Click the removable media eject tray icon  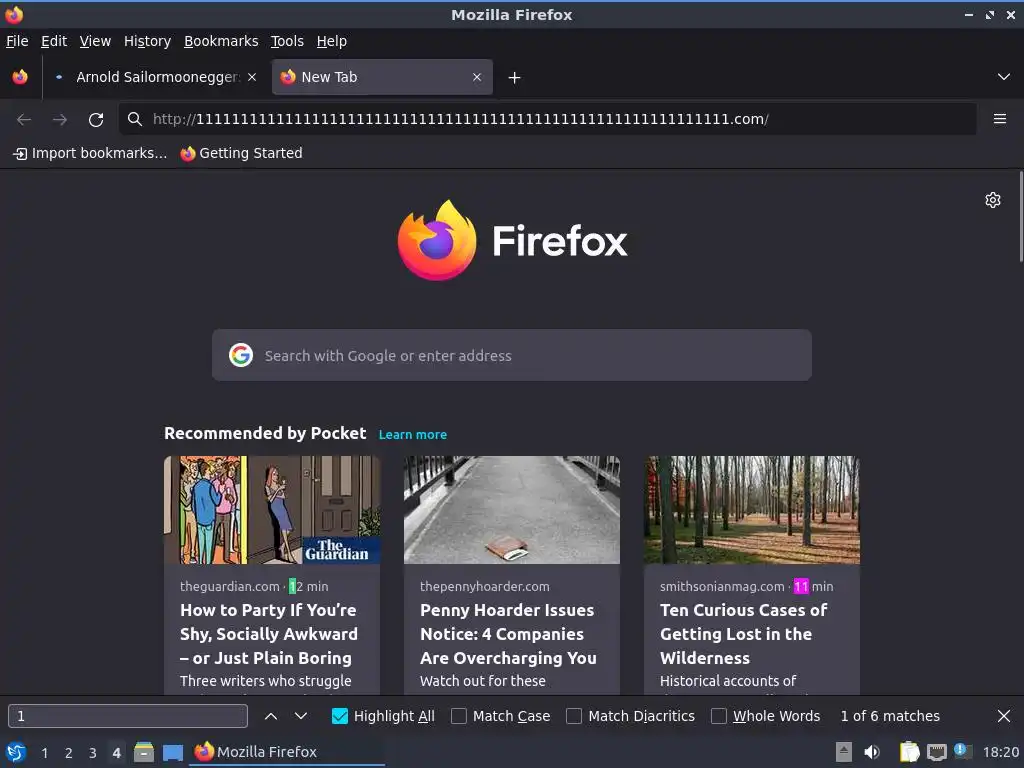point(844,752)
